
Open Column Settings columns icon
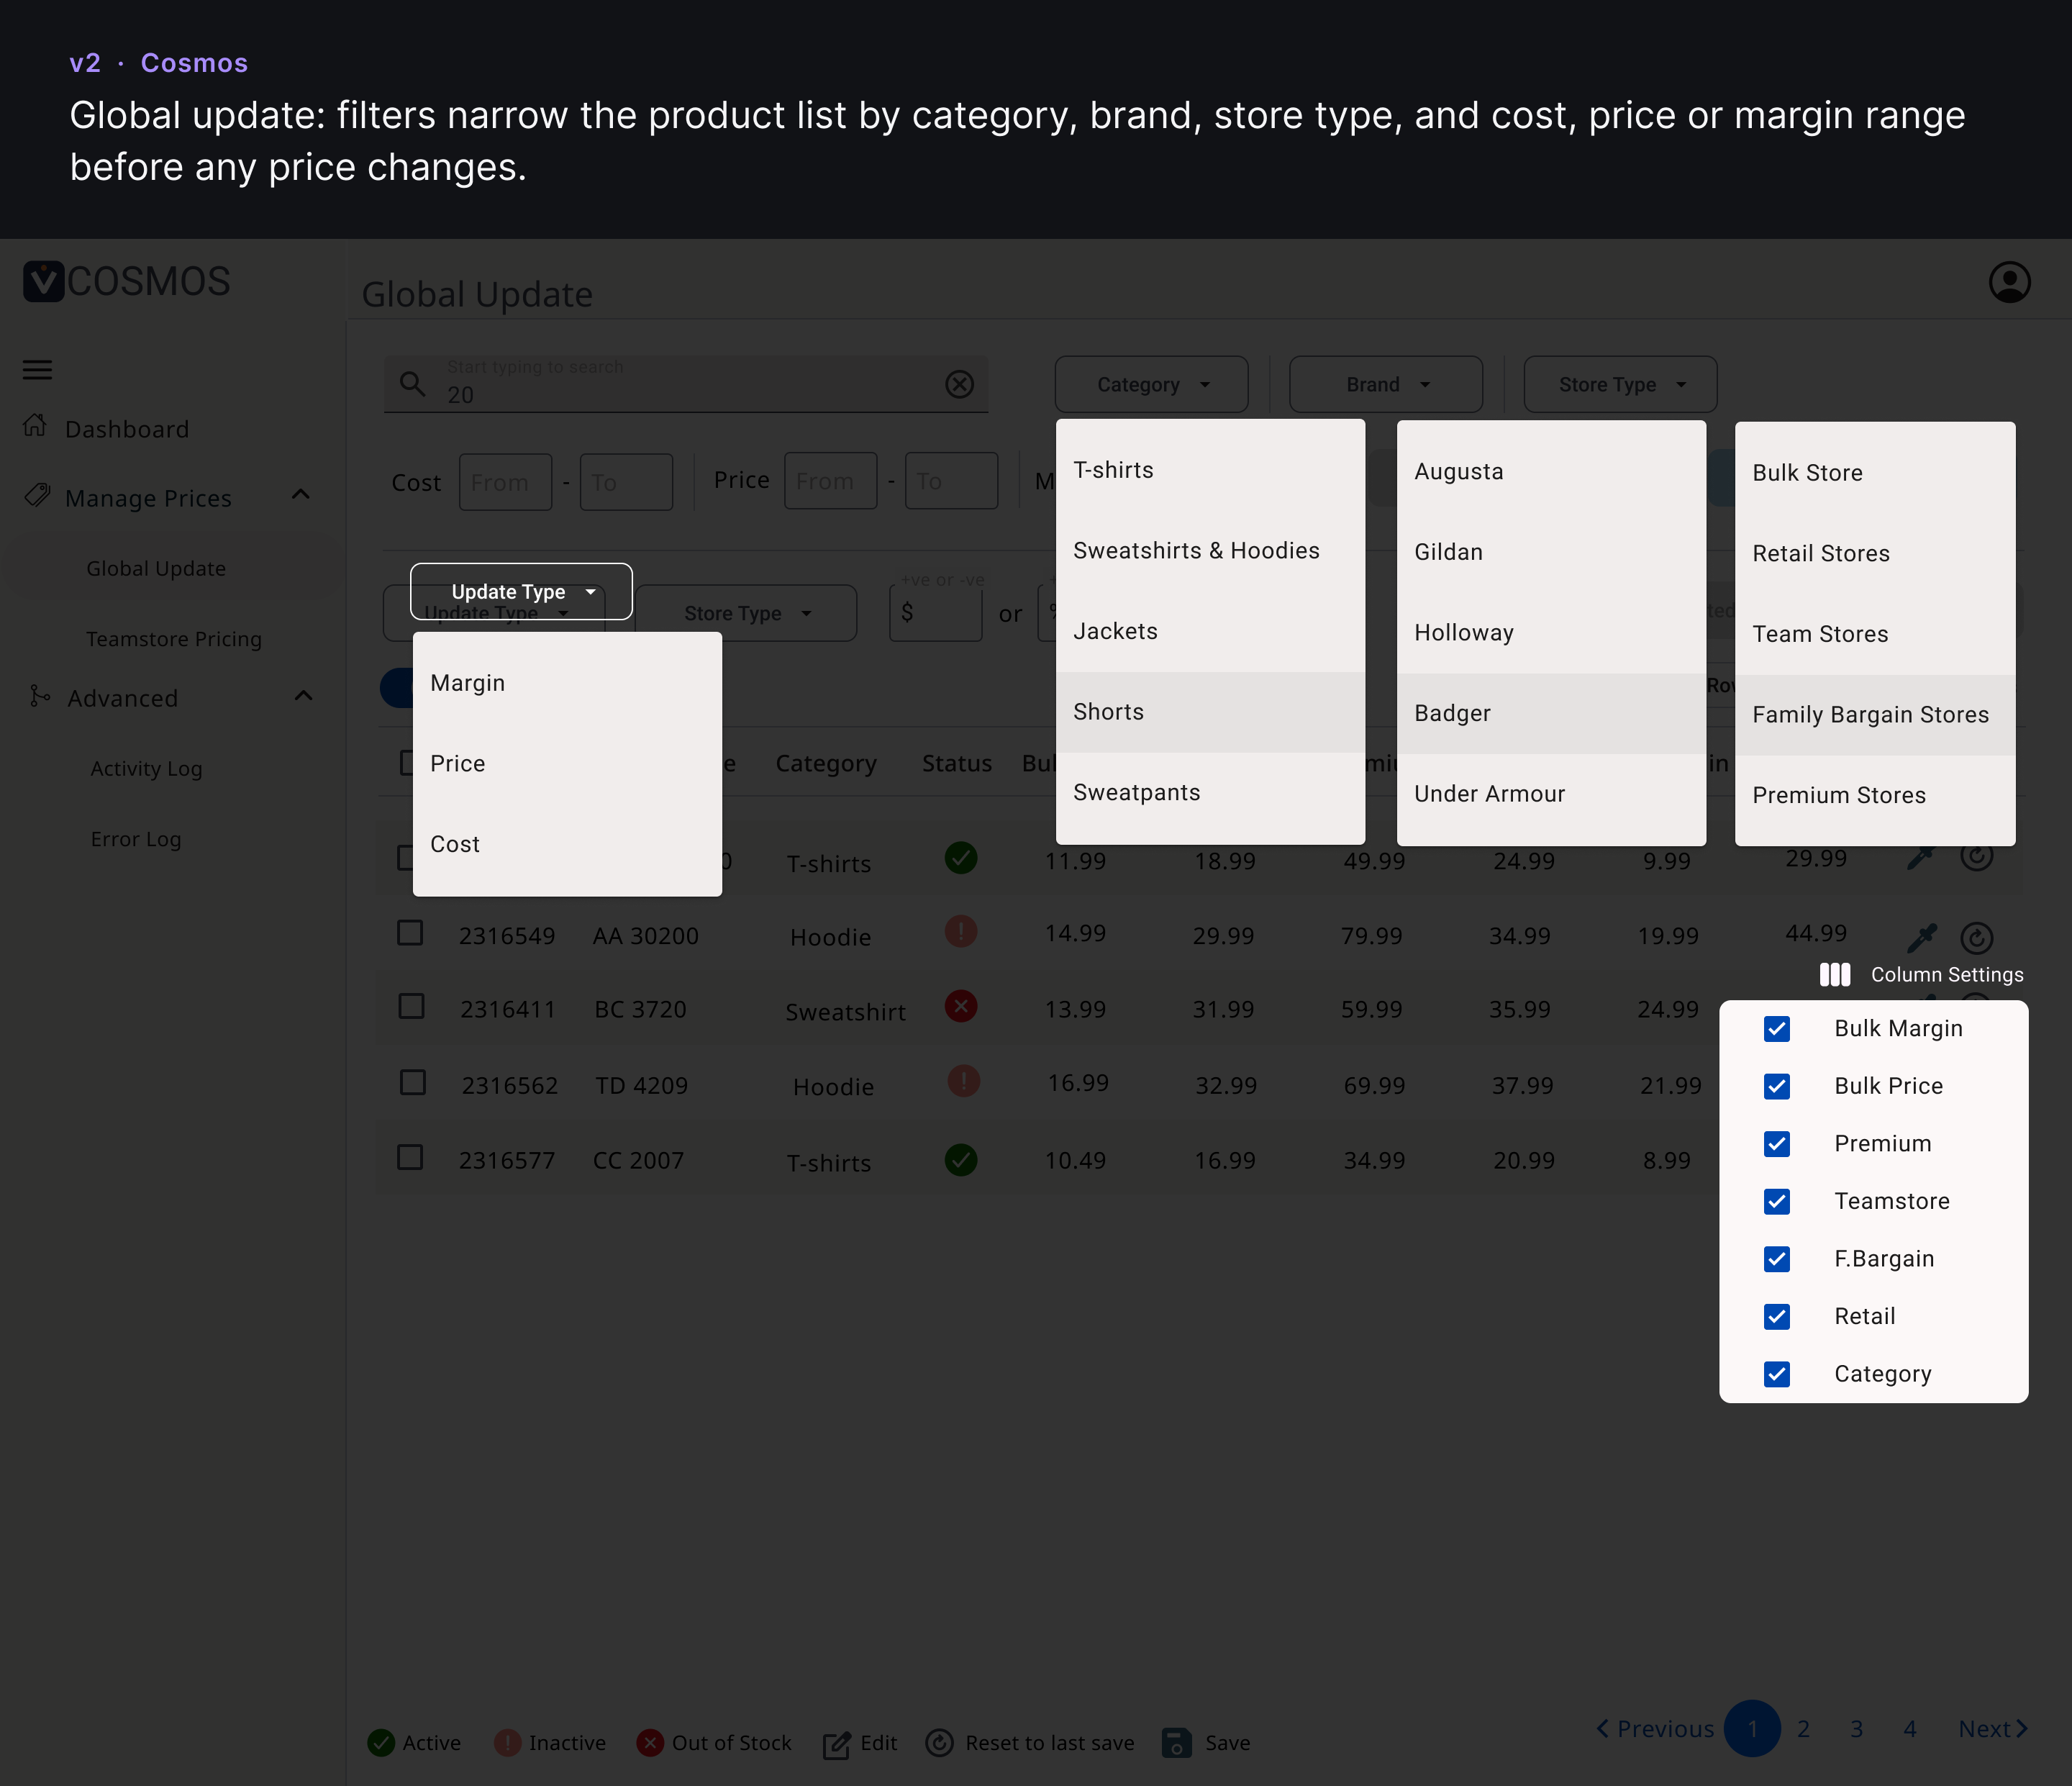(1834, 974)
